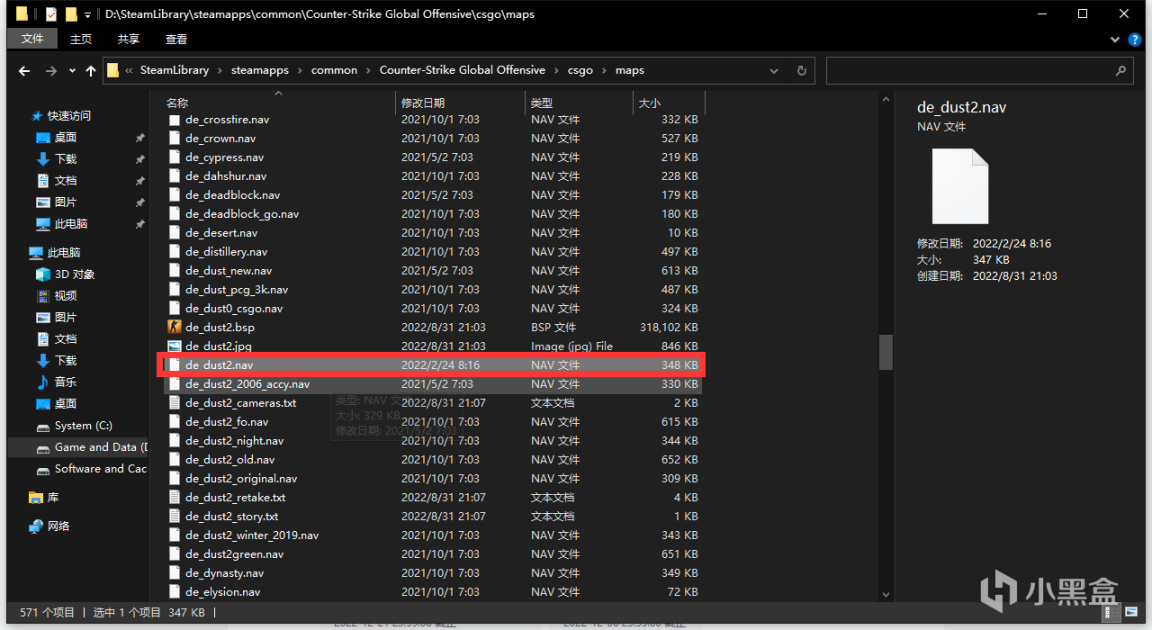This screenshot has height=630, width=1152.
Task: Switch to the 共享 ribbon tab
Action: (x=129, y=39)
